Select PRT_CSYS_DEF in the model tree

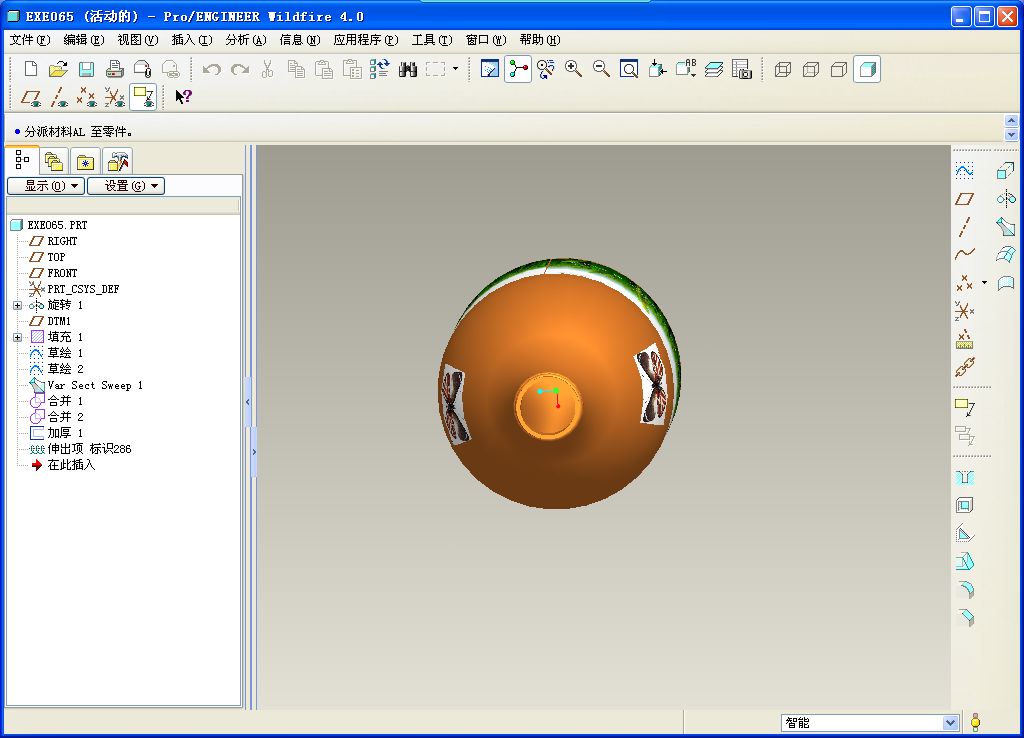point(83,289)
